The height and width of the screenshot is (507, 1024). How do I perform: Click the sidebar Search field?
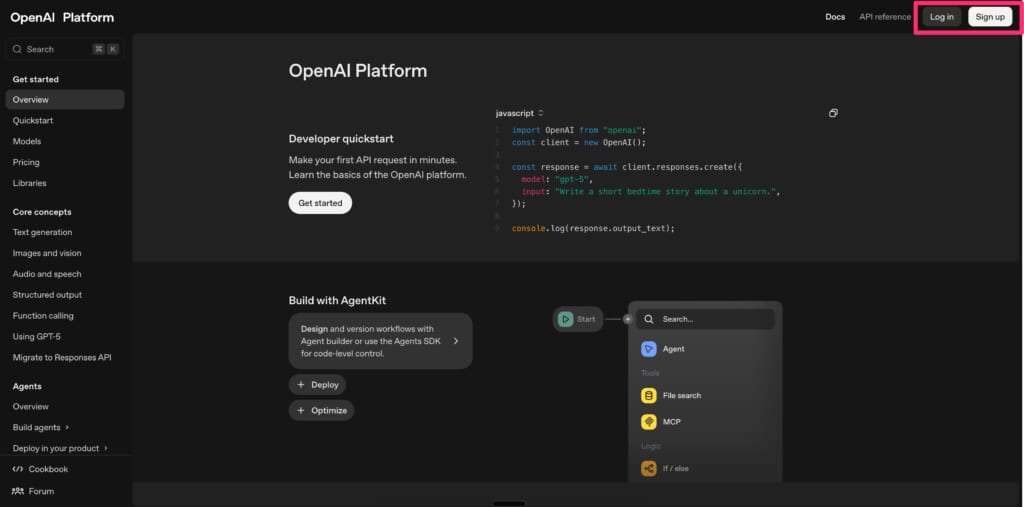tap(64, 49)
